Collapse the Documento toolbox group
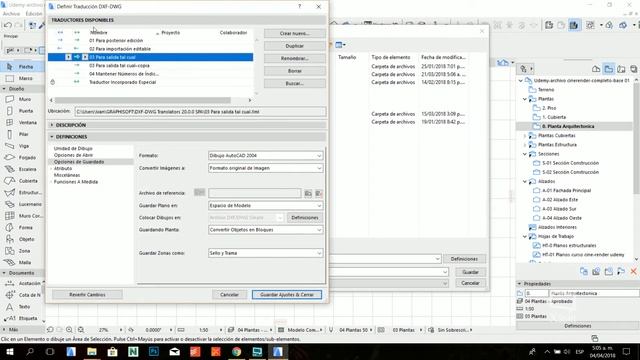Viewport: 640px width, 360px height. click(x=4, y=273)
